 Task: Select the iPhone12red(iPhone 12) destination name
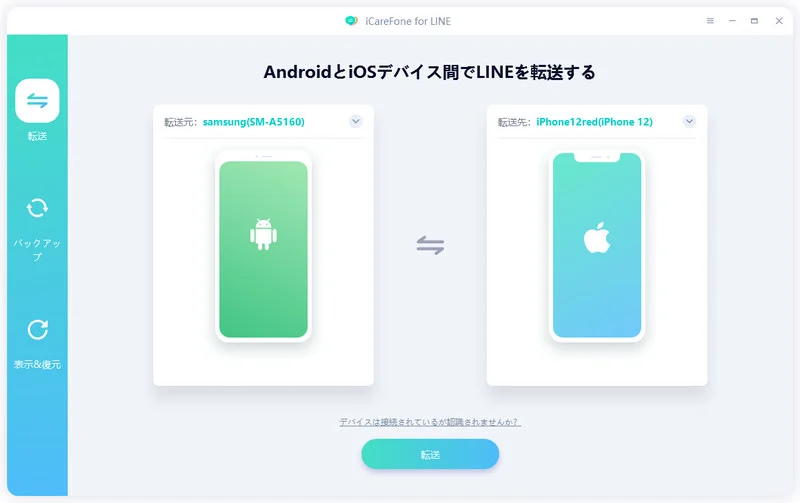(594, 122)
